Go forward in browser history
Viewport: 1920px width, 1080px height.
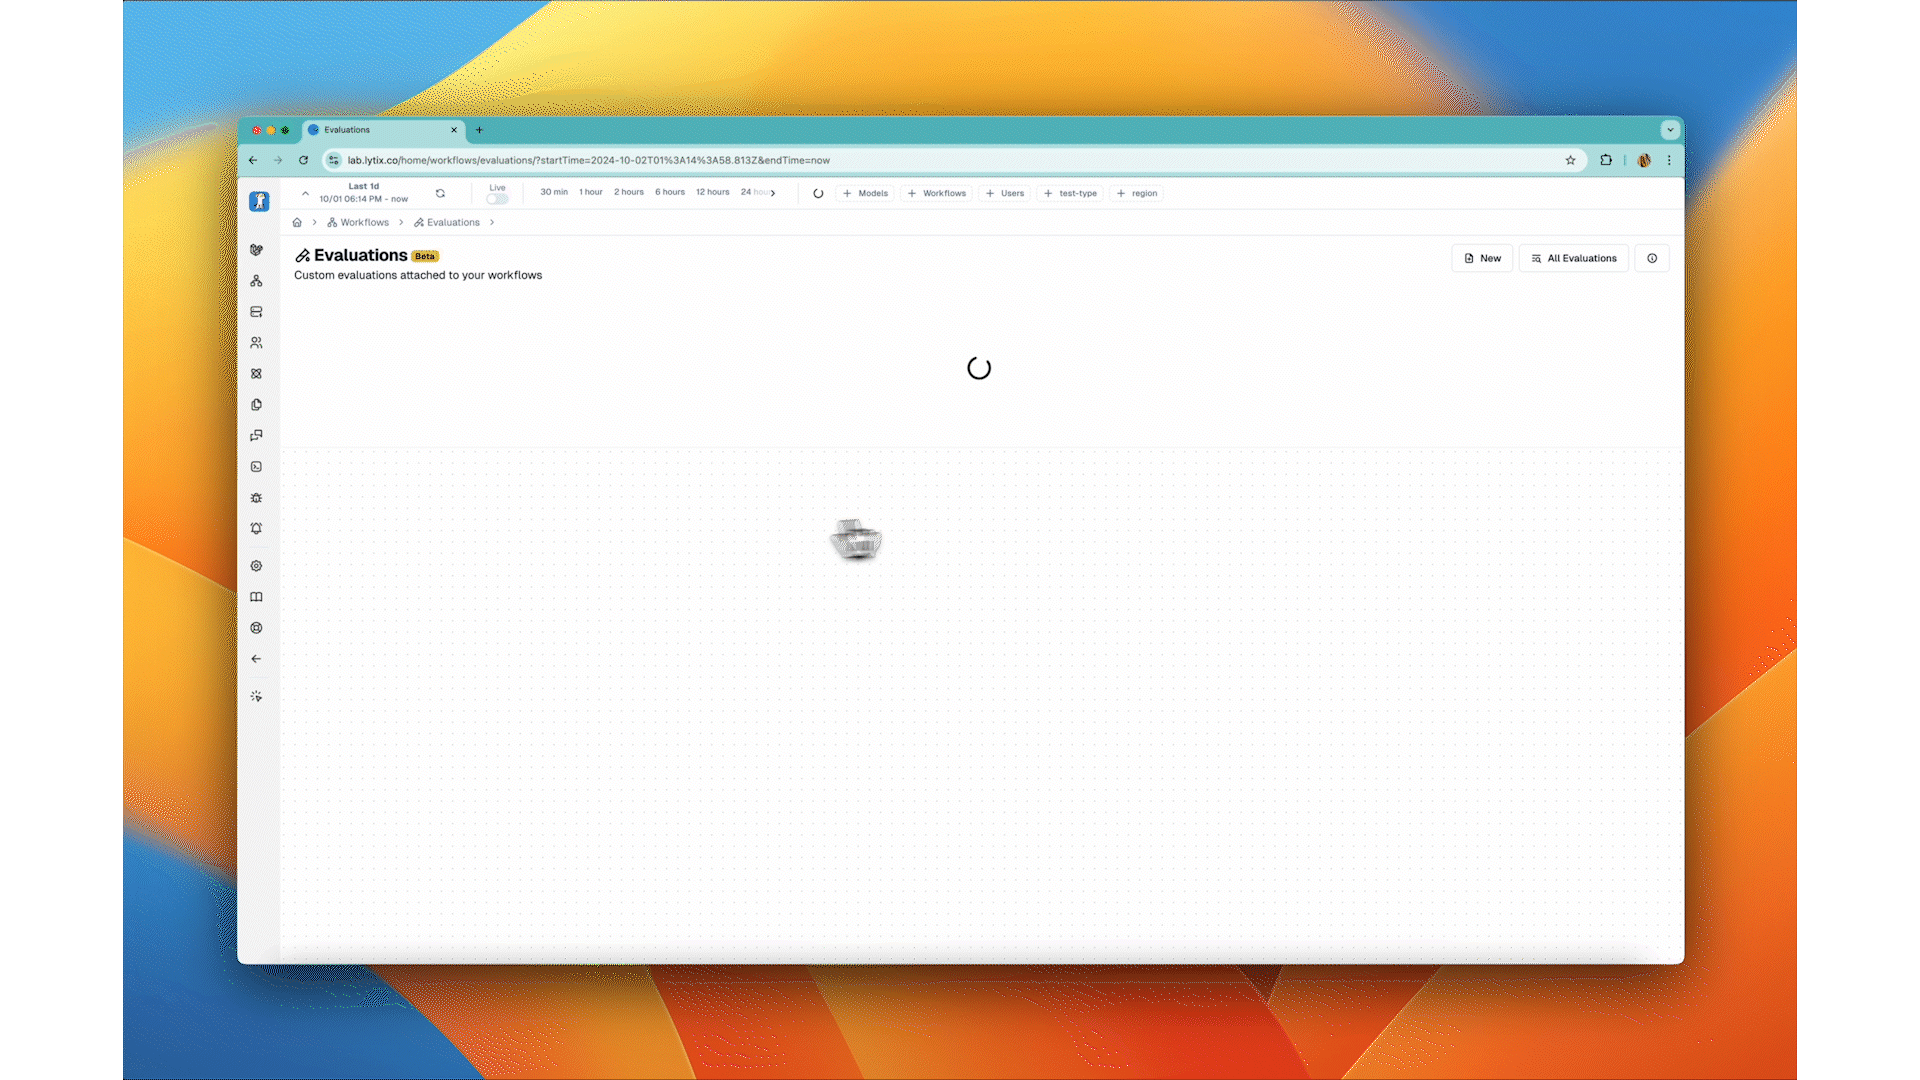click(278, 160)
